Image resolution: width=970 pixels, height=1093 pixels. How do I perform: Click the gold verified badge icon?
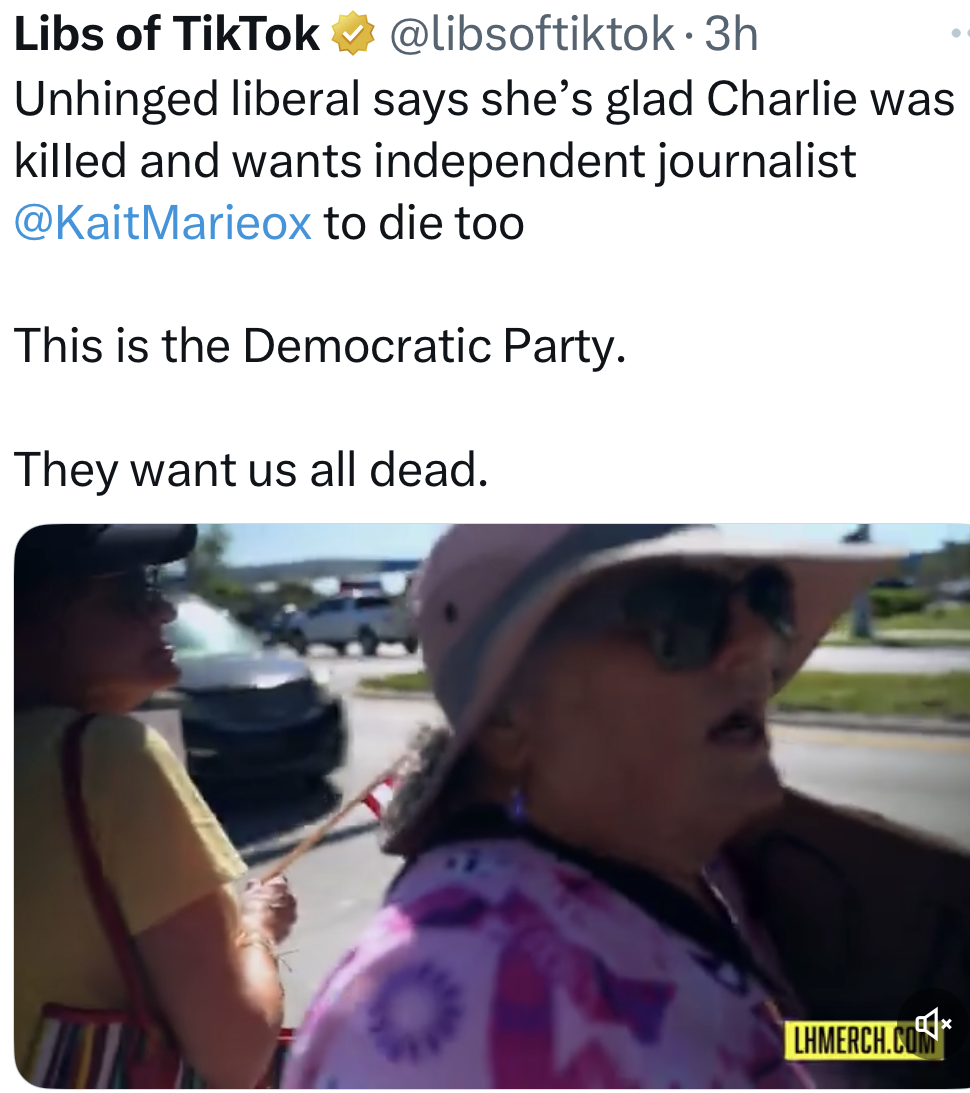tap(353, 34)
